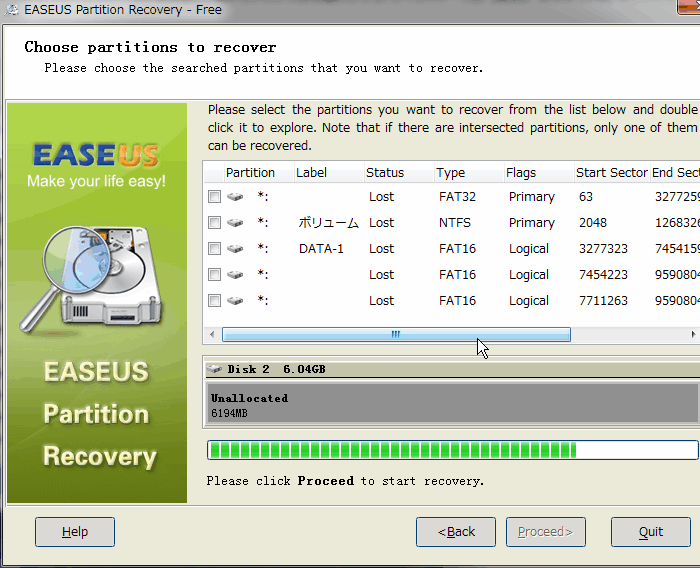
Task: Click the Disk 2 drive icon
Action: click(214, 369)
